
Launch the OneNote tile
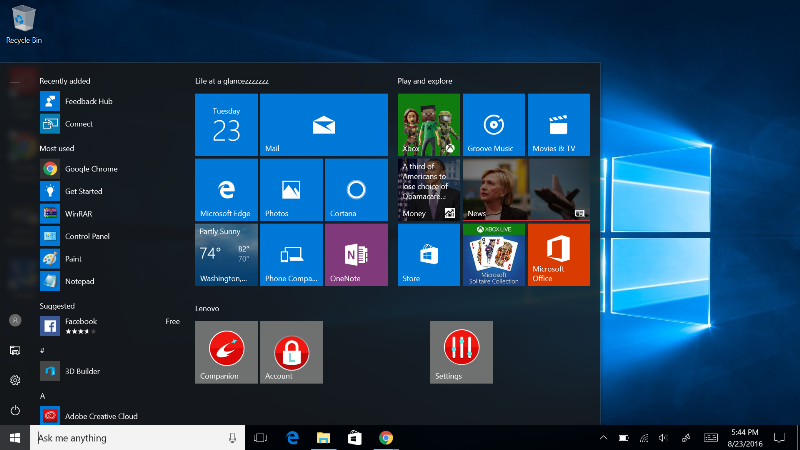click(x=356, y=255)
